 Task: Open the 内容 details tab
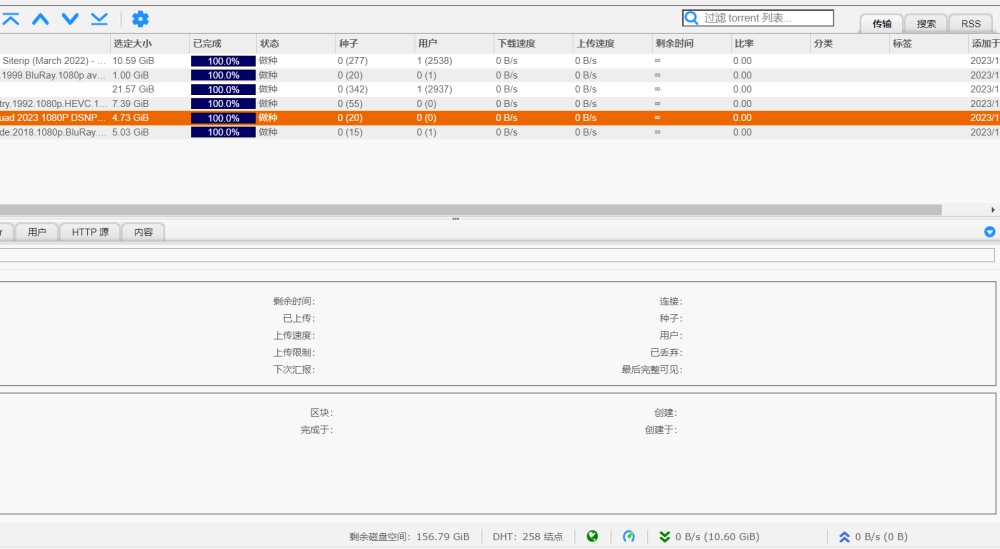[x=143, y=232]
